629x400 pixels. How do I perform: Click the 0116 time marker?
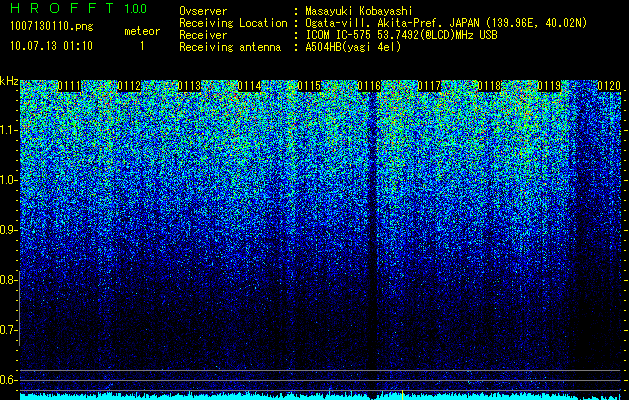tap(369, 86)
